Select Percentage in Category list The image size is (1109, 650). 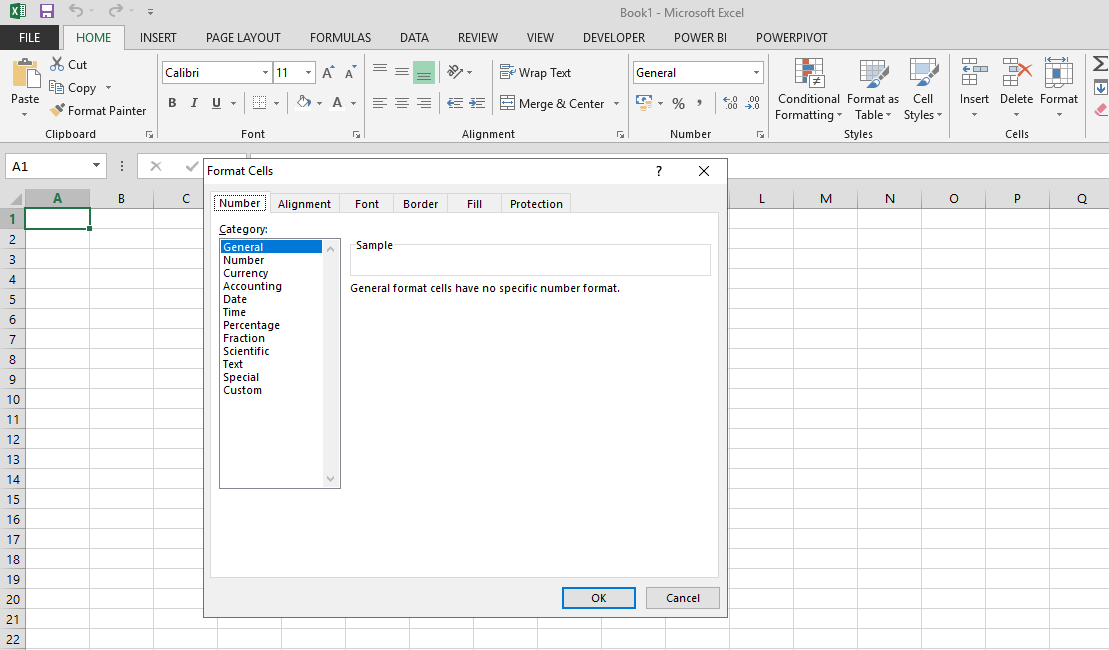251,325
